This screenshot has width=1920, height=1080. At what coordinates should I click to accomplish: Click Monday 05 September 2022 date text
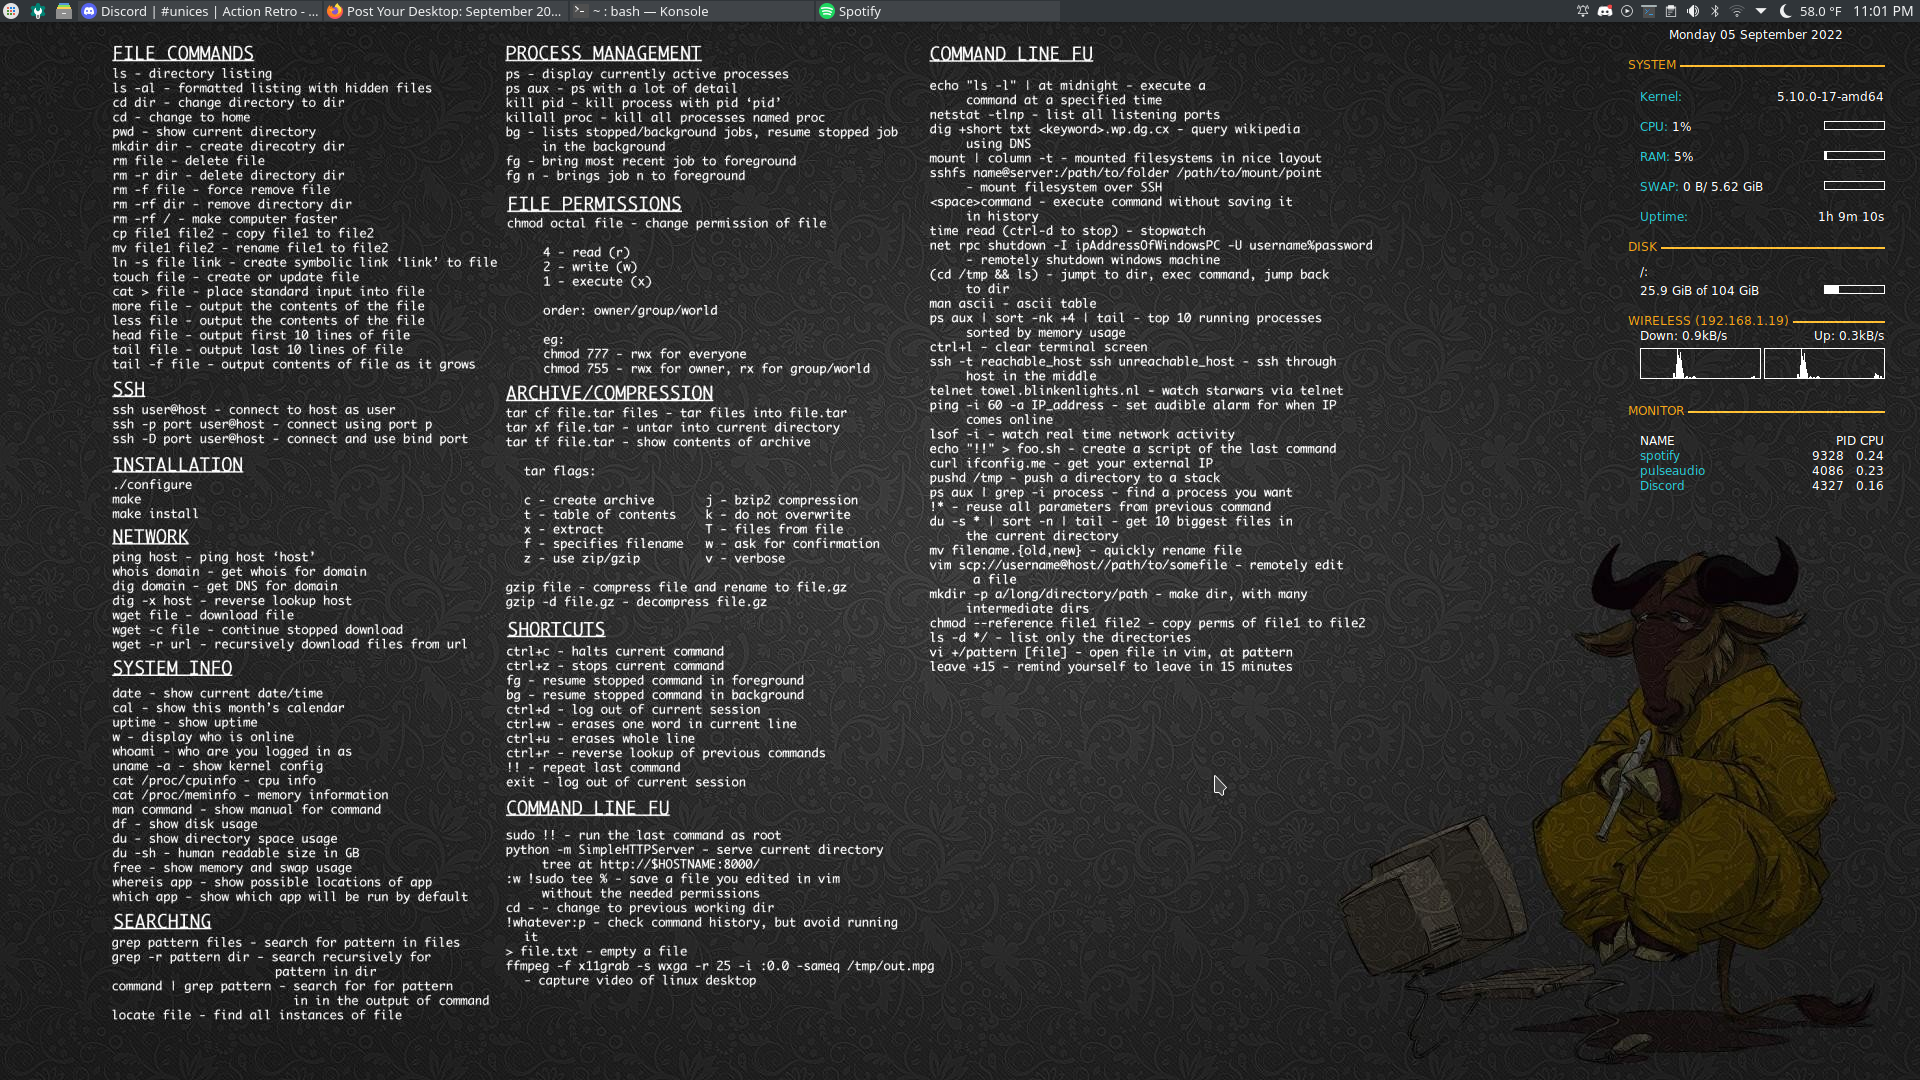1755,34
